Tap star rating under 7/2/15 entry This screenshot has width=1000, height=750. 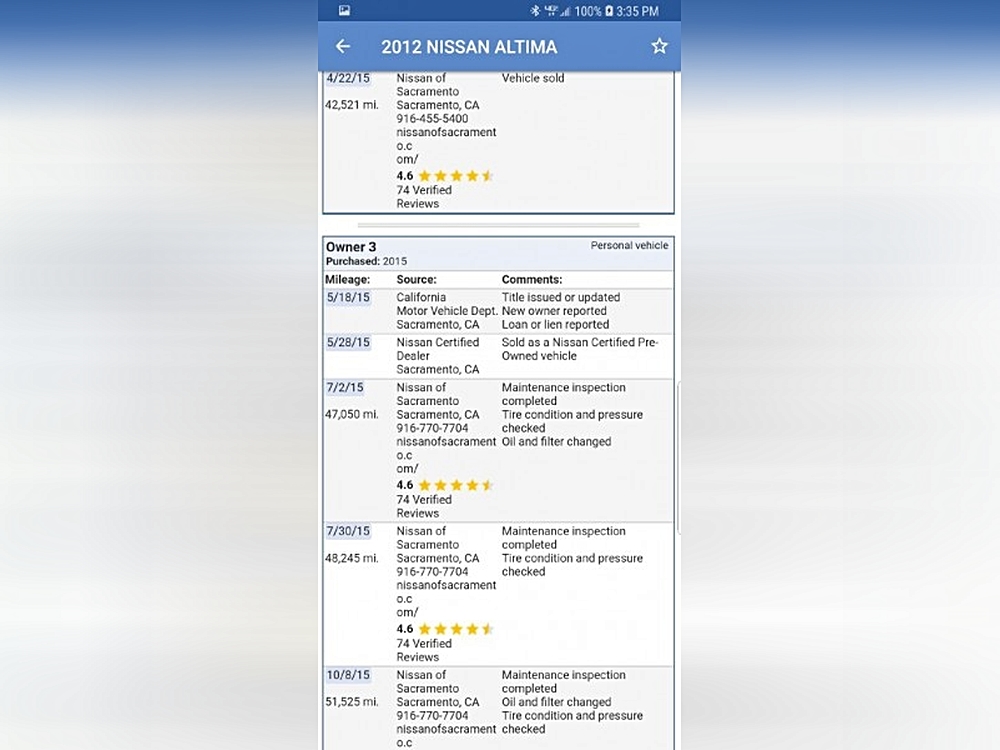pyautogui.click(x=456, y=485)
